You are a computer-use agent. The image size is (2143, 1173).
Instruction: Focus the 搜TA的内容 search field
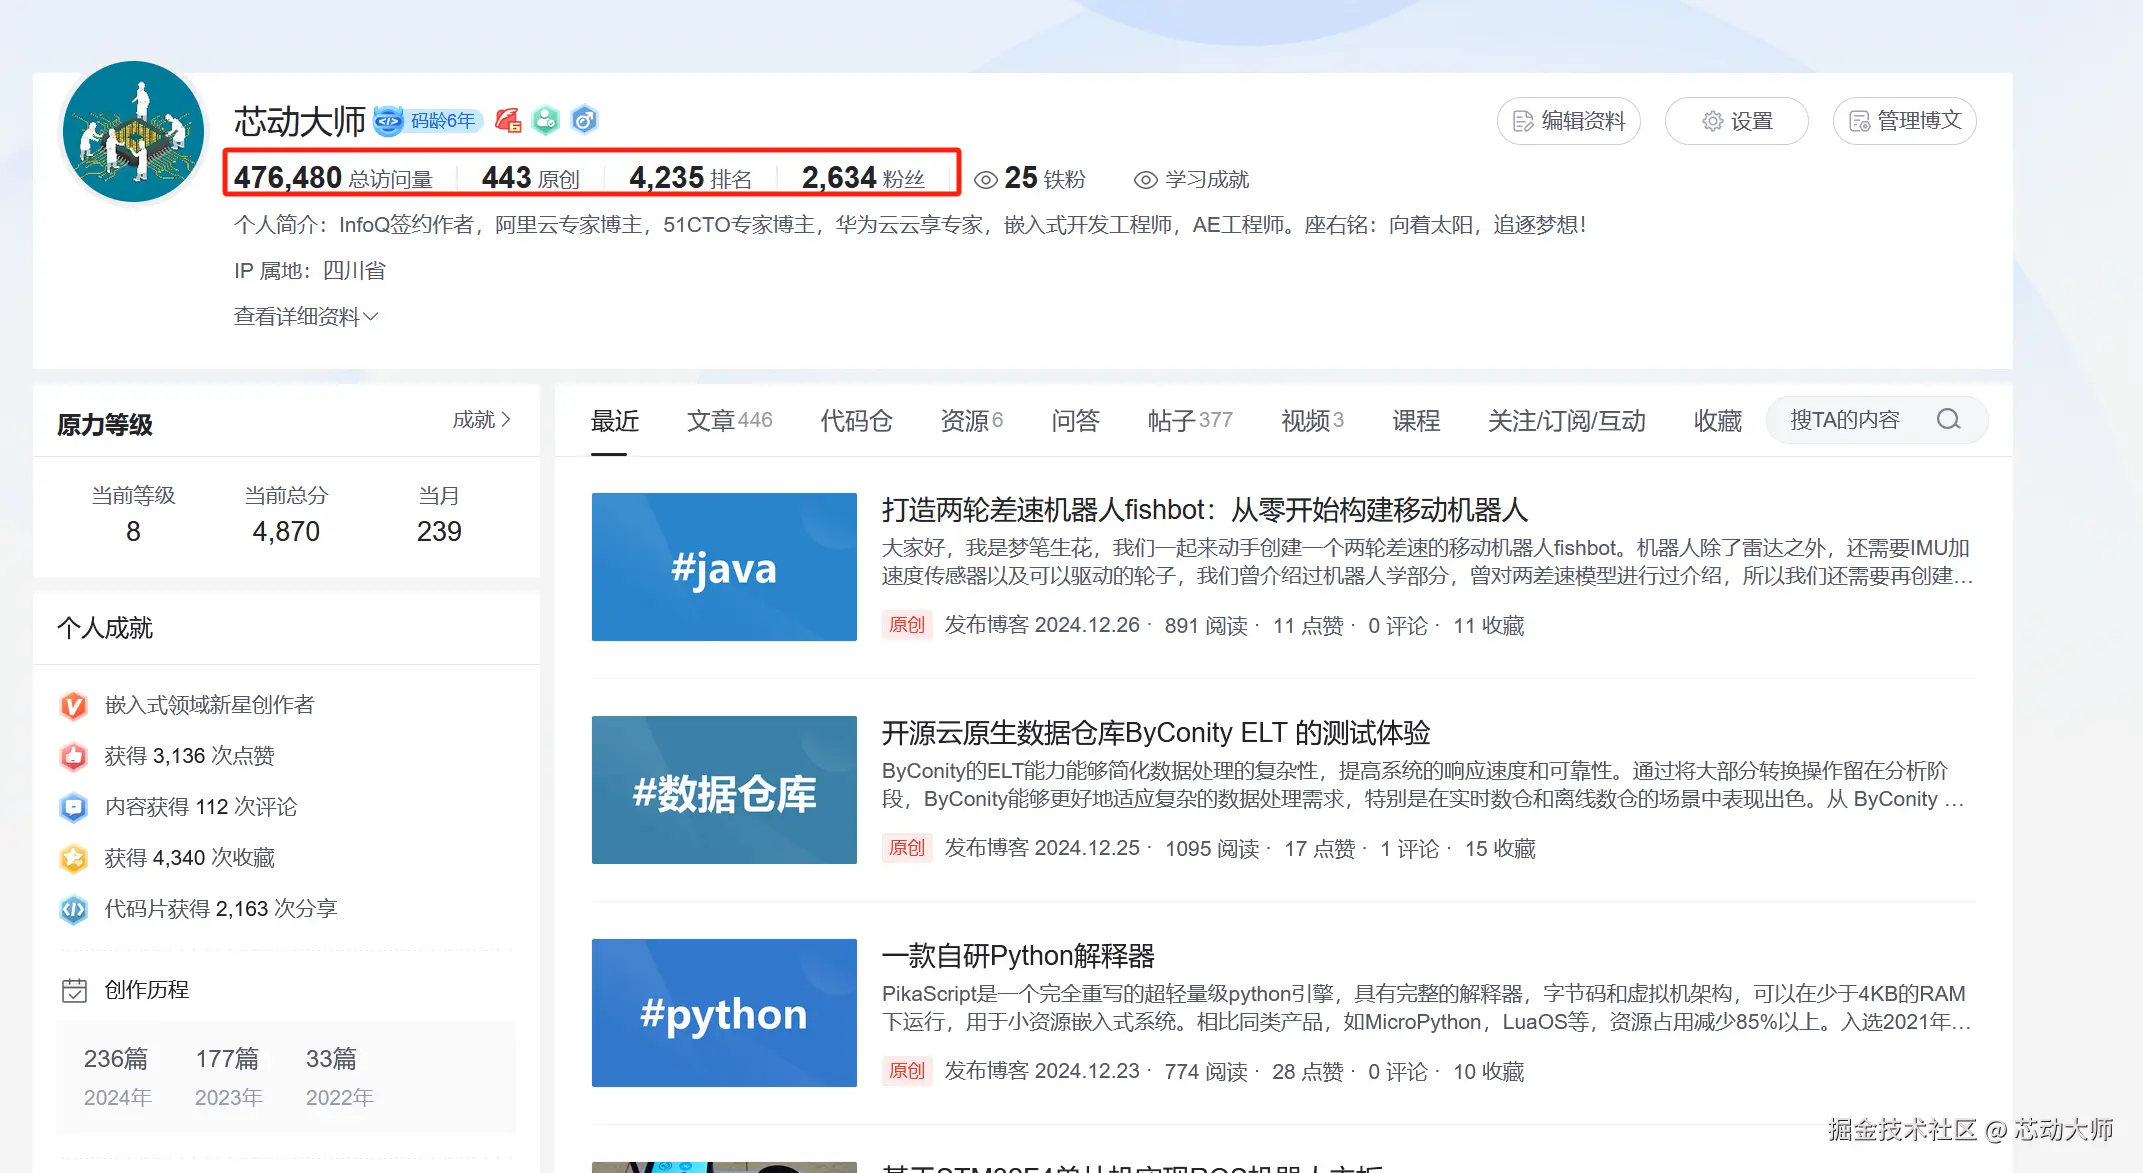1845,420
